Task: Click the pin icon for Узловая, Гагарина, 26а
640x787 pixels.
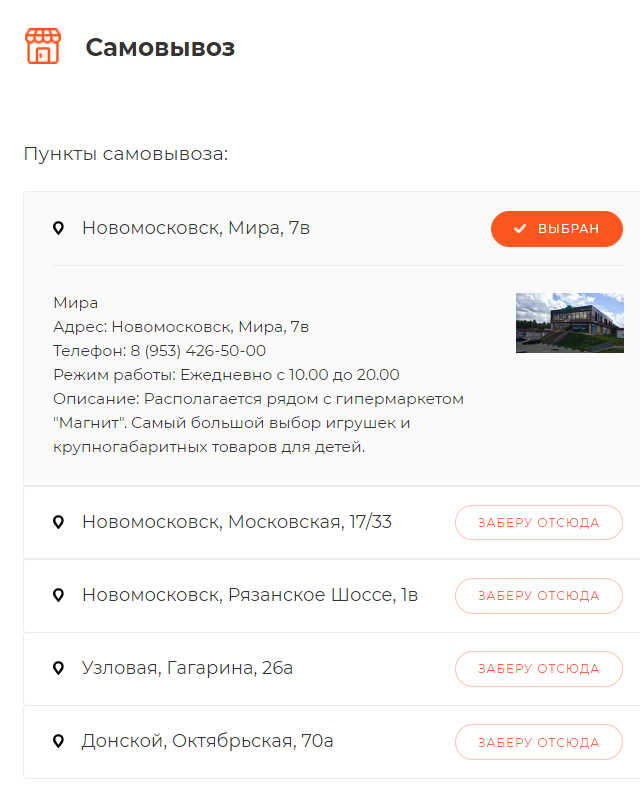Action: [58, 668]
